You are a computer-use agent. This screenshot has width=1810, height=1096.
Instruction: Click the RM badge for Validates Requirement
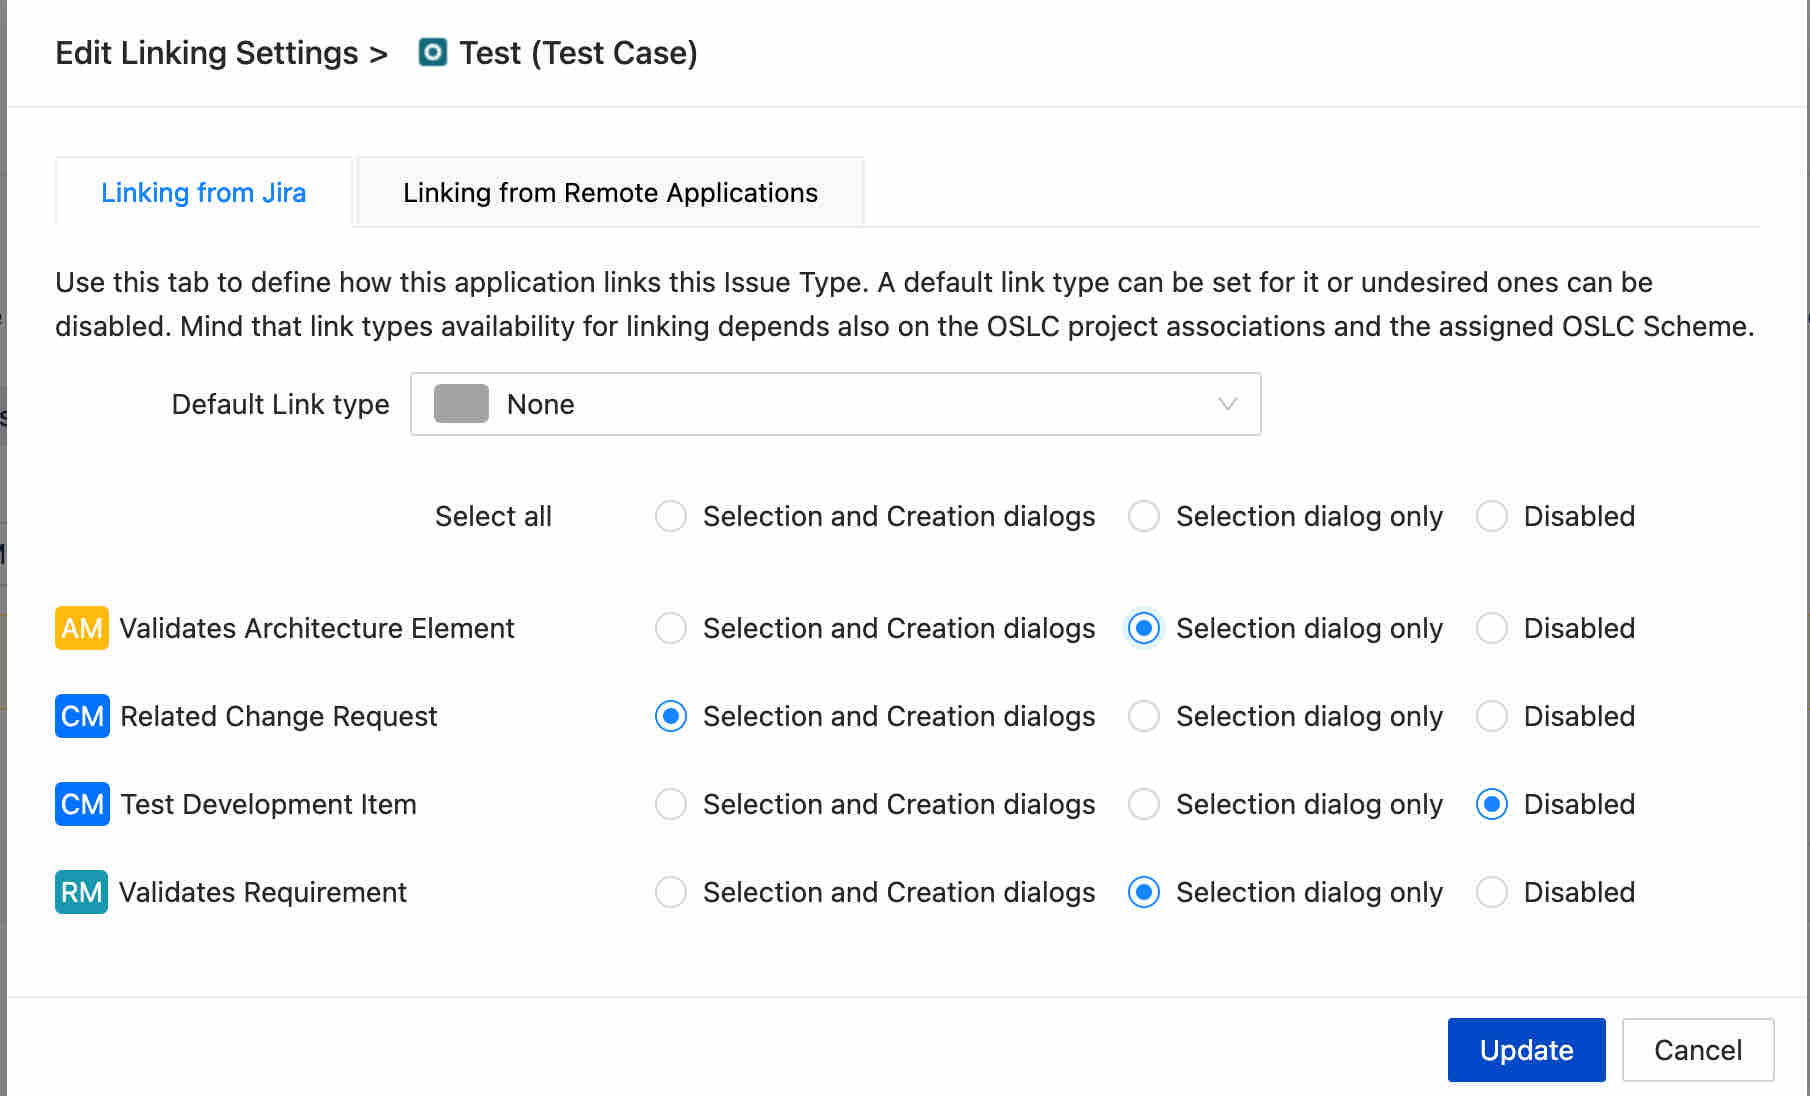(82, 892)
